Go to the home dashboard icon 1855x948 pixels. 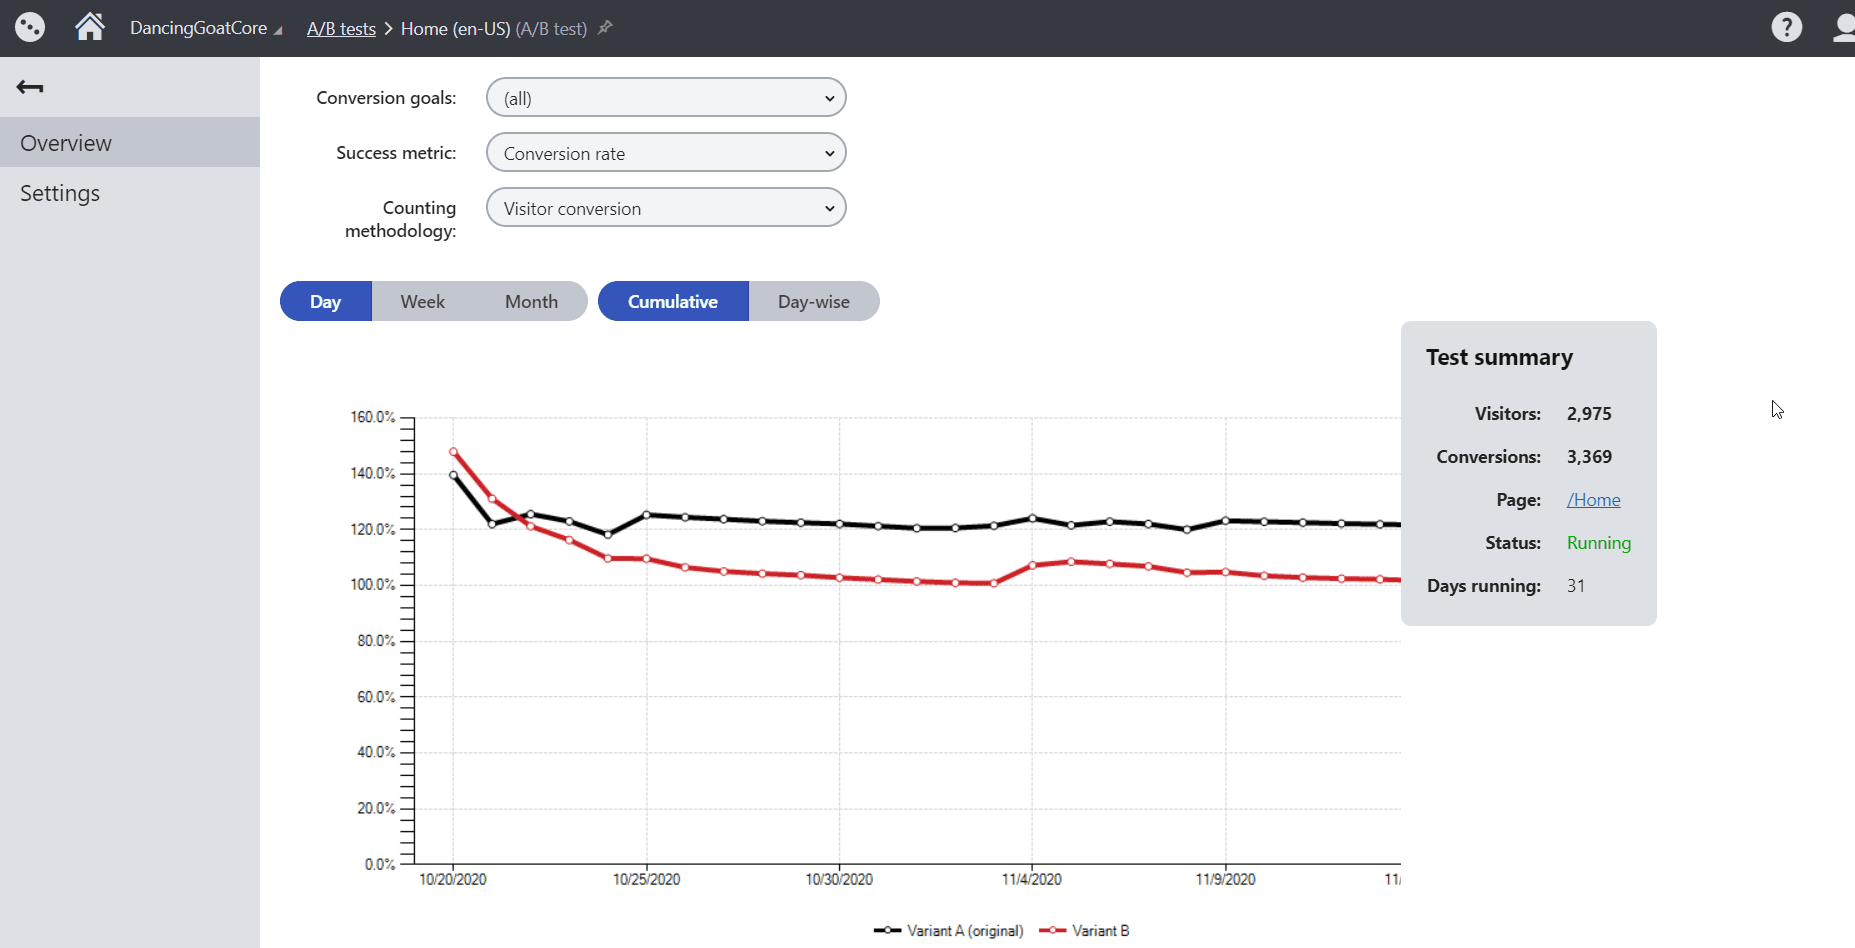click(90, 27)
